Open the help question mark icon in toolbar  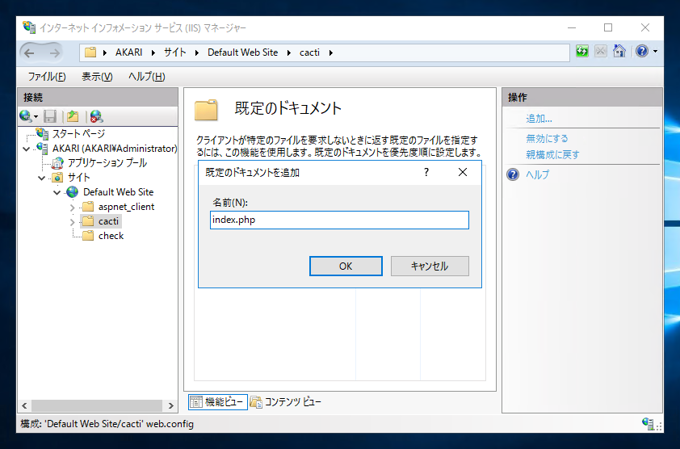click(x=642, y=52)
